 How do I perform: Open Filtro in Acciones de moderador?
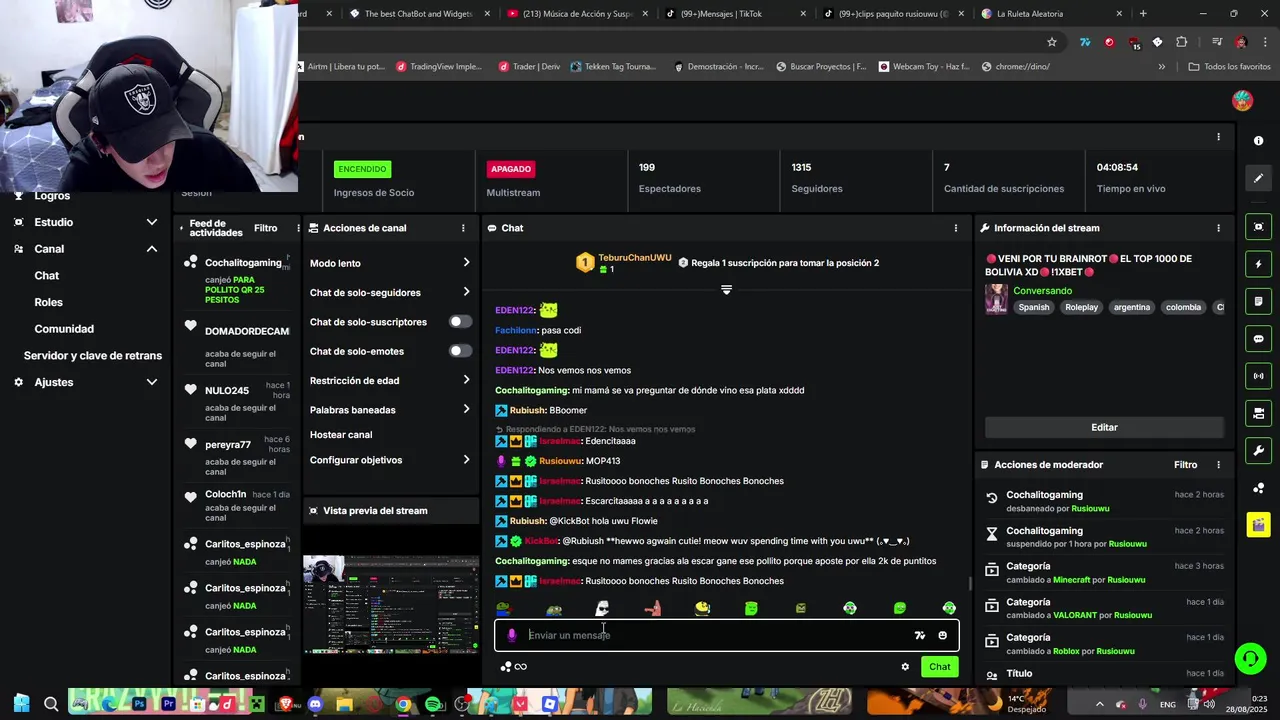pyautogui.click(x=1185, y=465)
